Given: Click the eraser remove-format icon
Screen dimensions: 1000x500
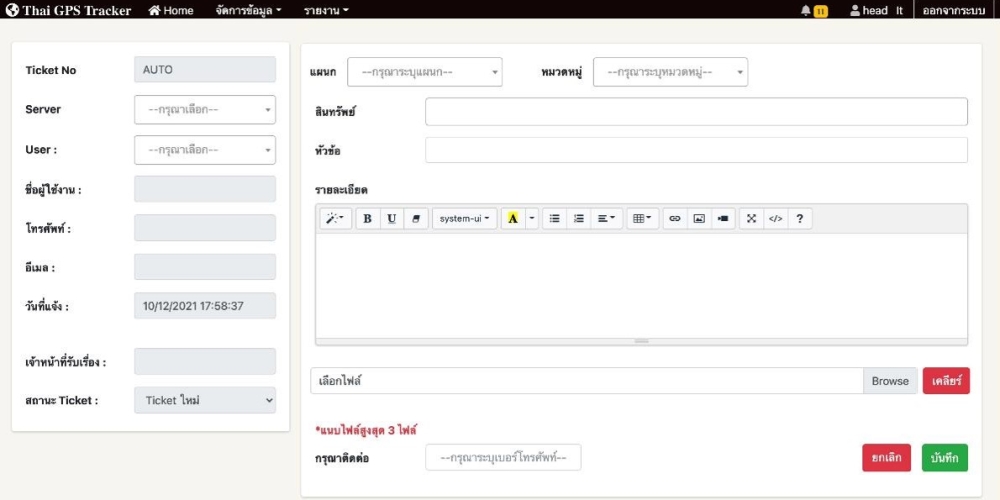Looking at the screenshot, I should tap(416, 218).
